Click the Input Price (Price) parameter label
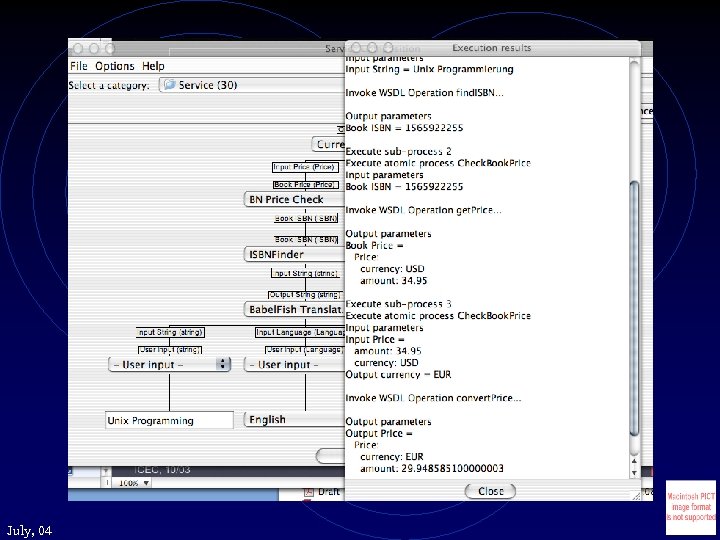This screenshot has height=540, width=720. (305, 167)
